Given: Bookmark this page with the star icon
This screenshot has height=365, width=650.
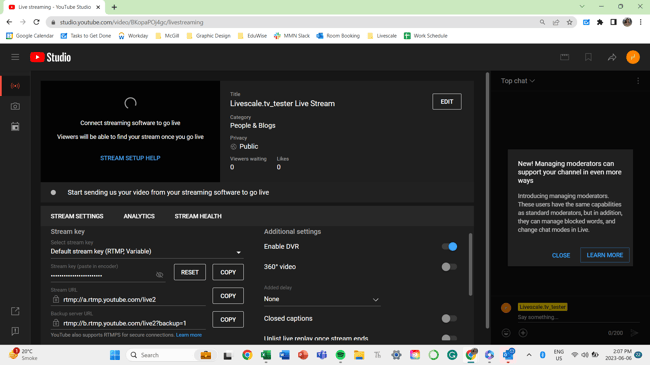Looking at the screenshot, I should (570, 22).
